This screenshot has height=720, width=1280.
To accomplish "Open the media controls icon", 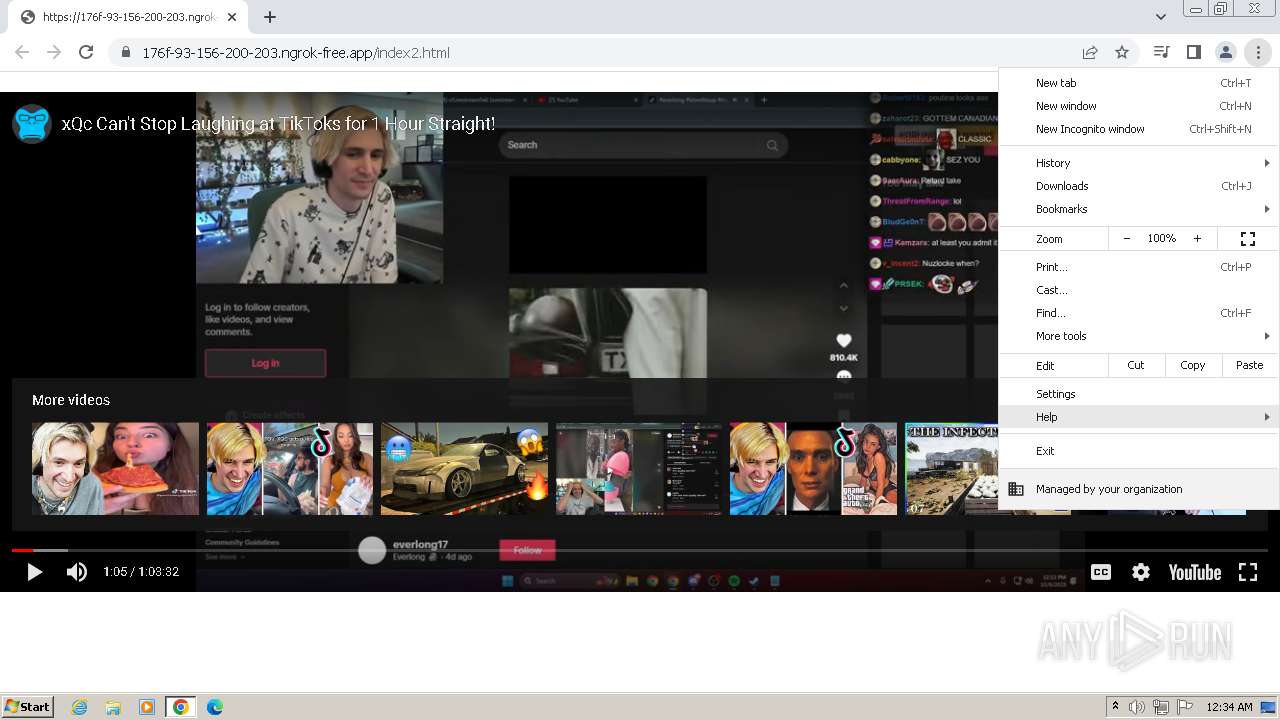I will [1161, 52].
